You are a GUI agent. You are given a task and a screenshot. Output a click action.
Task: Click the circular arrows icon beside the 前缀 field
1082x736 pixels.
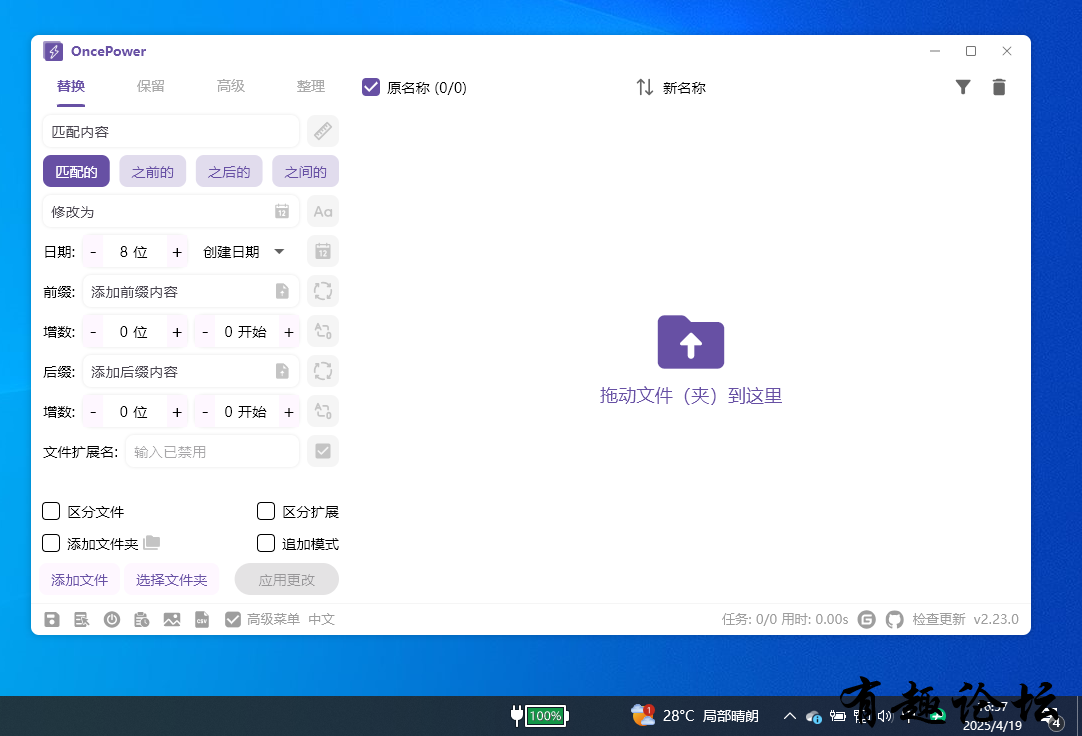(323, 291)
